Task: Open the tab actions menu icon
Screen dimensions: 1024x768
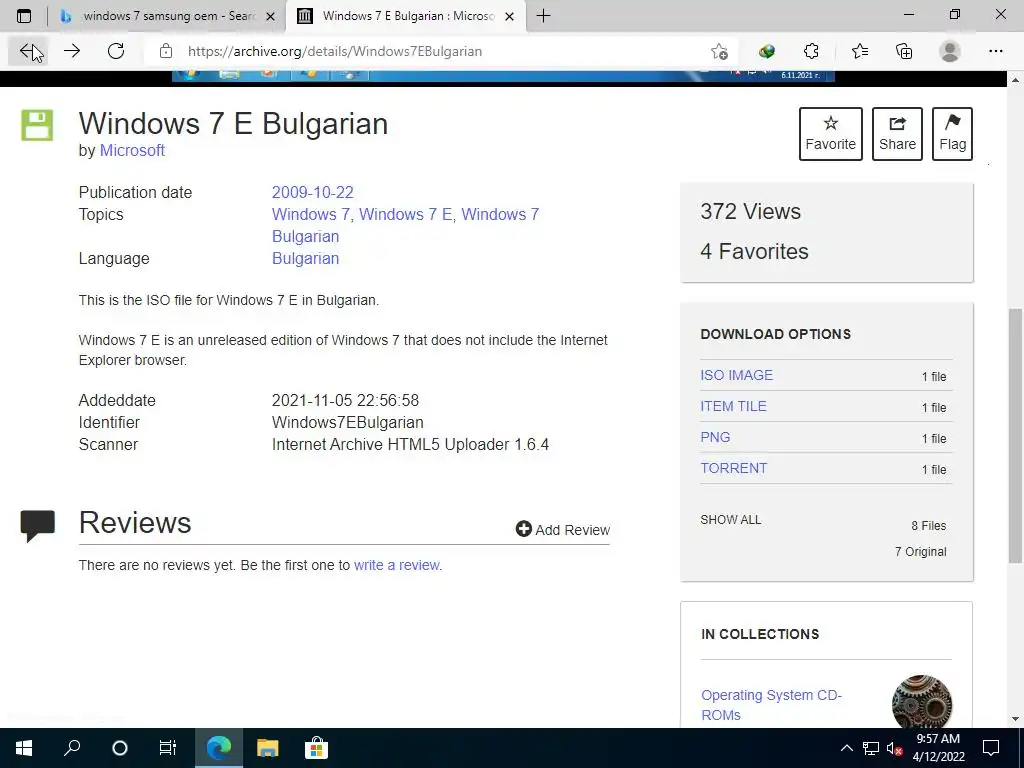Action: click(24, 16)
